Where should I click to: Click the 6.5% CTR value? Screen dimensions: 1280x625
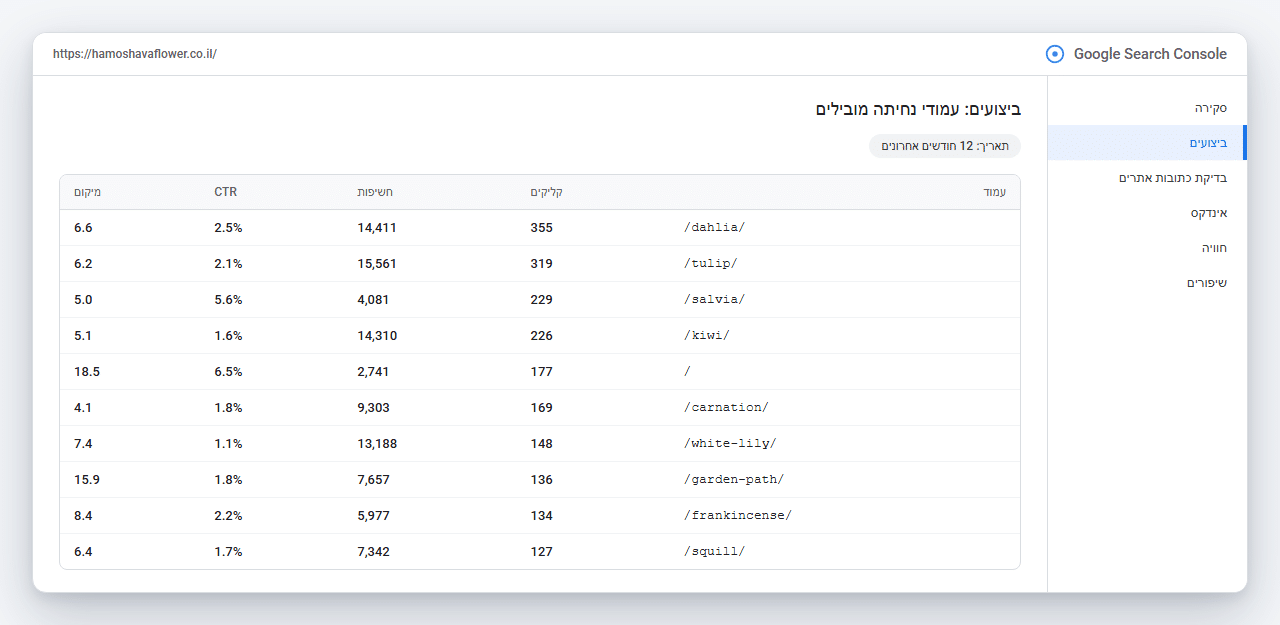click(x=228, y=372)
